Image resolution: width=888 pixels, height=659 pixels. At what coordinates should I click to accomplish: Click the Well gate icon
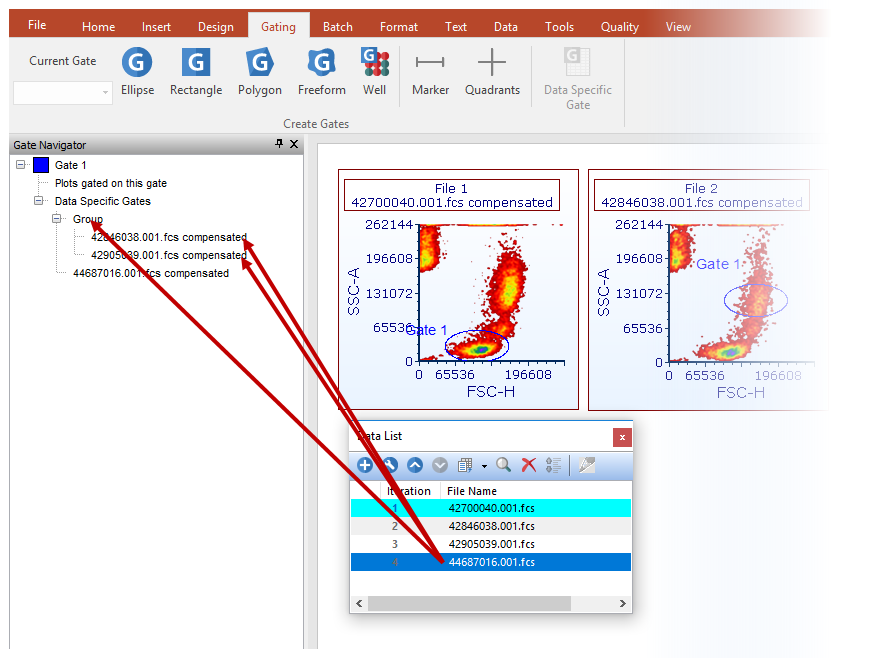tap(375, 72)
